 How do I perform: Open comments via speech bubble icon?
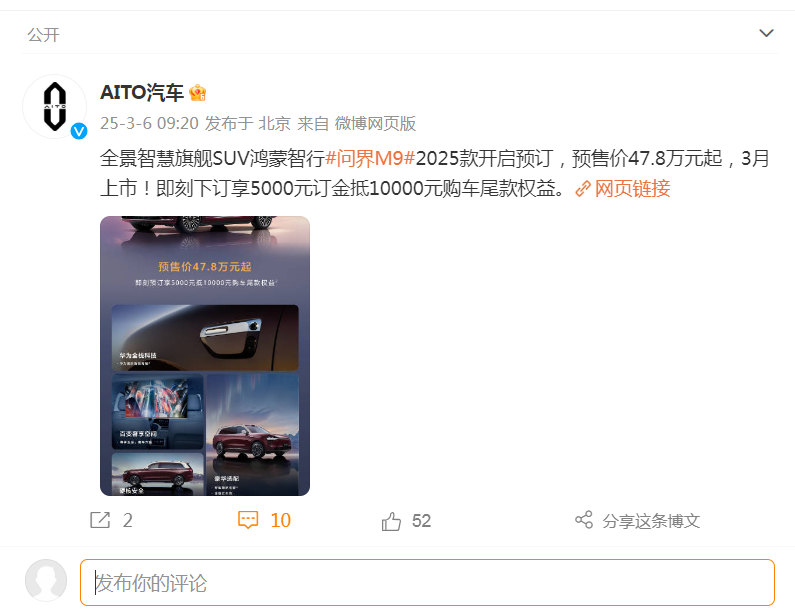[248, 520]
